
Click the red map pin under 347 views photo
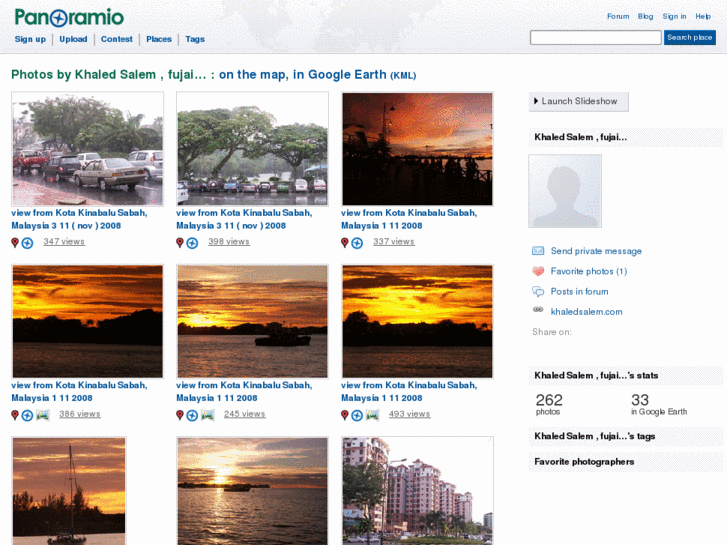point(15,243)
